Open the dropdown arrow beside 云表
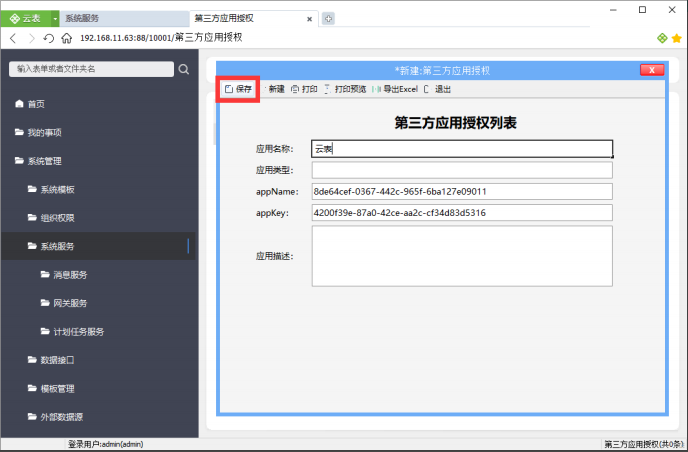This screenshot has width=688, height=452. click(55, 19)
